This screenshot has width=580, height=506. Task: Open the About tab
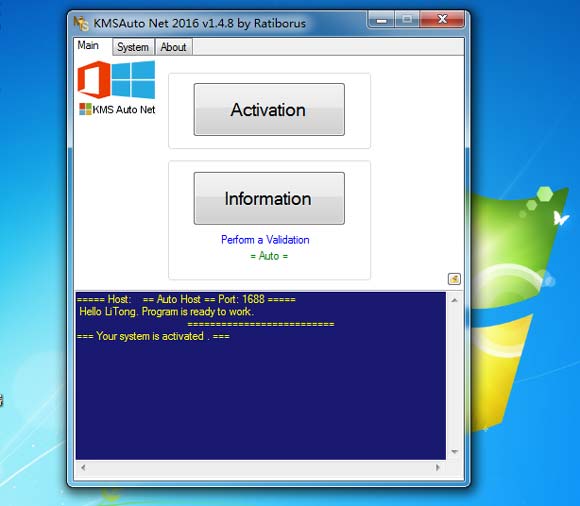pyautogui.click(x=173, y=47)
